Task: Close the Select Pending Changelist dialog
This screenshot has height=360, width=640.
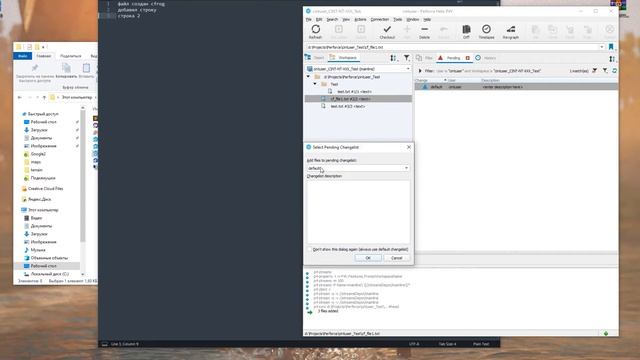Action: pyautogui.click(x=409, y=147)
